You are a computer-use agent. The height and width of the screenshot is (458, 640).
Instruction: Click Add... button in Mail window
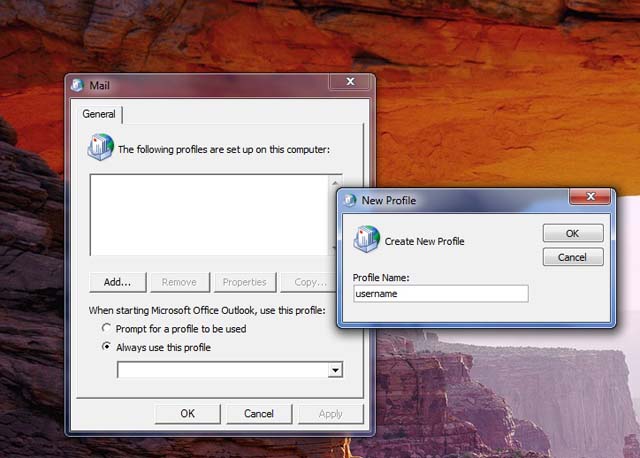click(118, 282)
